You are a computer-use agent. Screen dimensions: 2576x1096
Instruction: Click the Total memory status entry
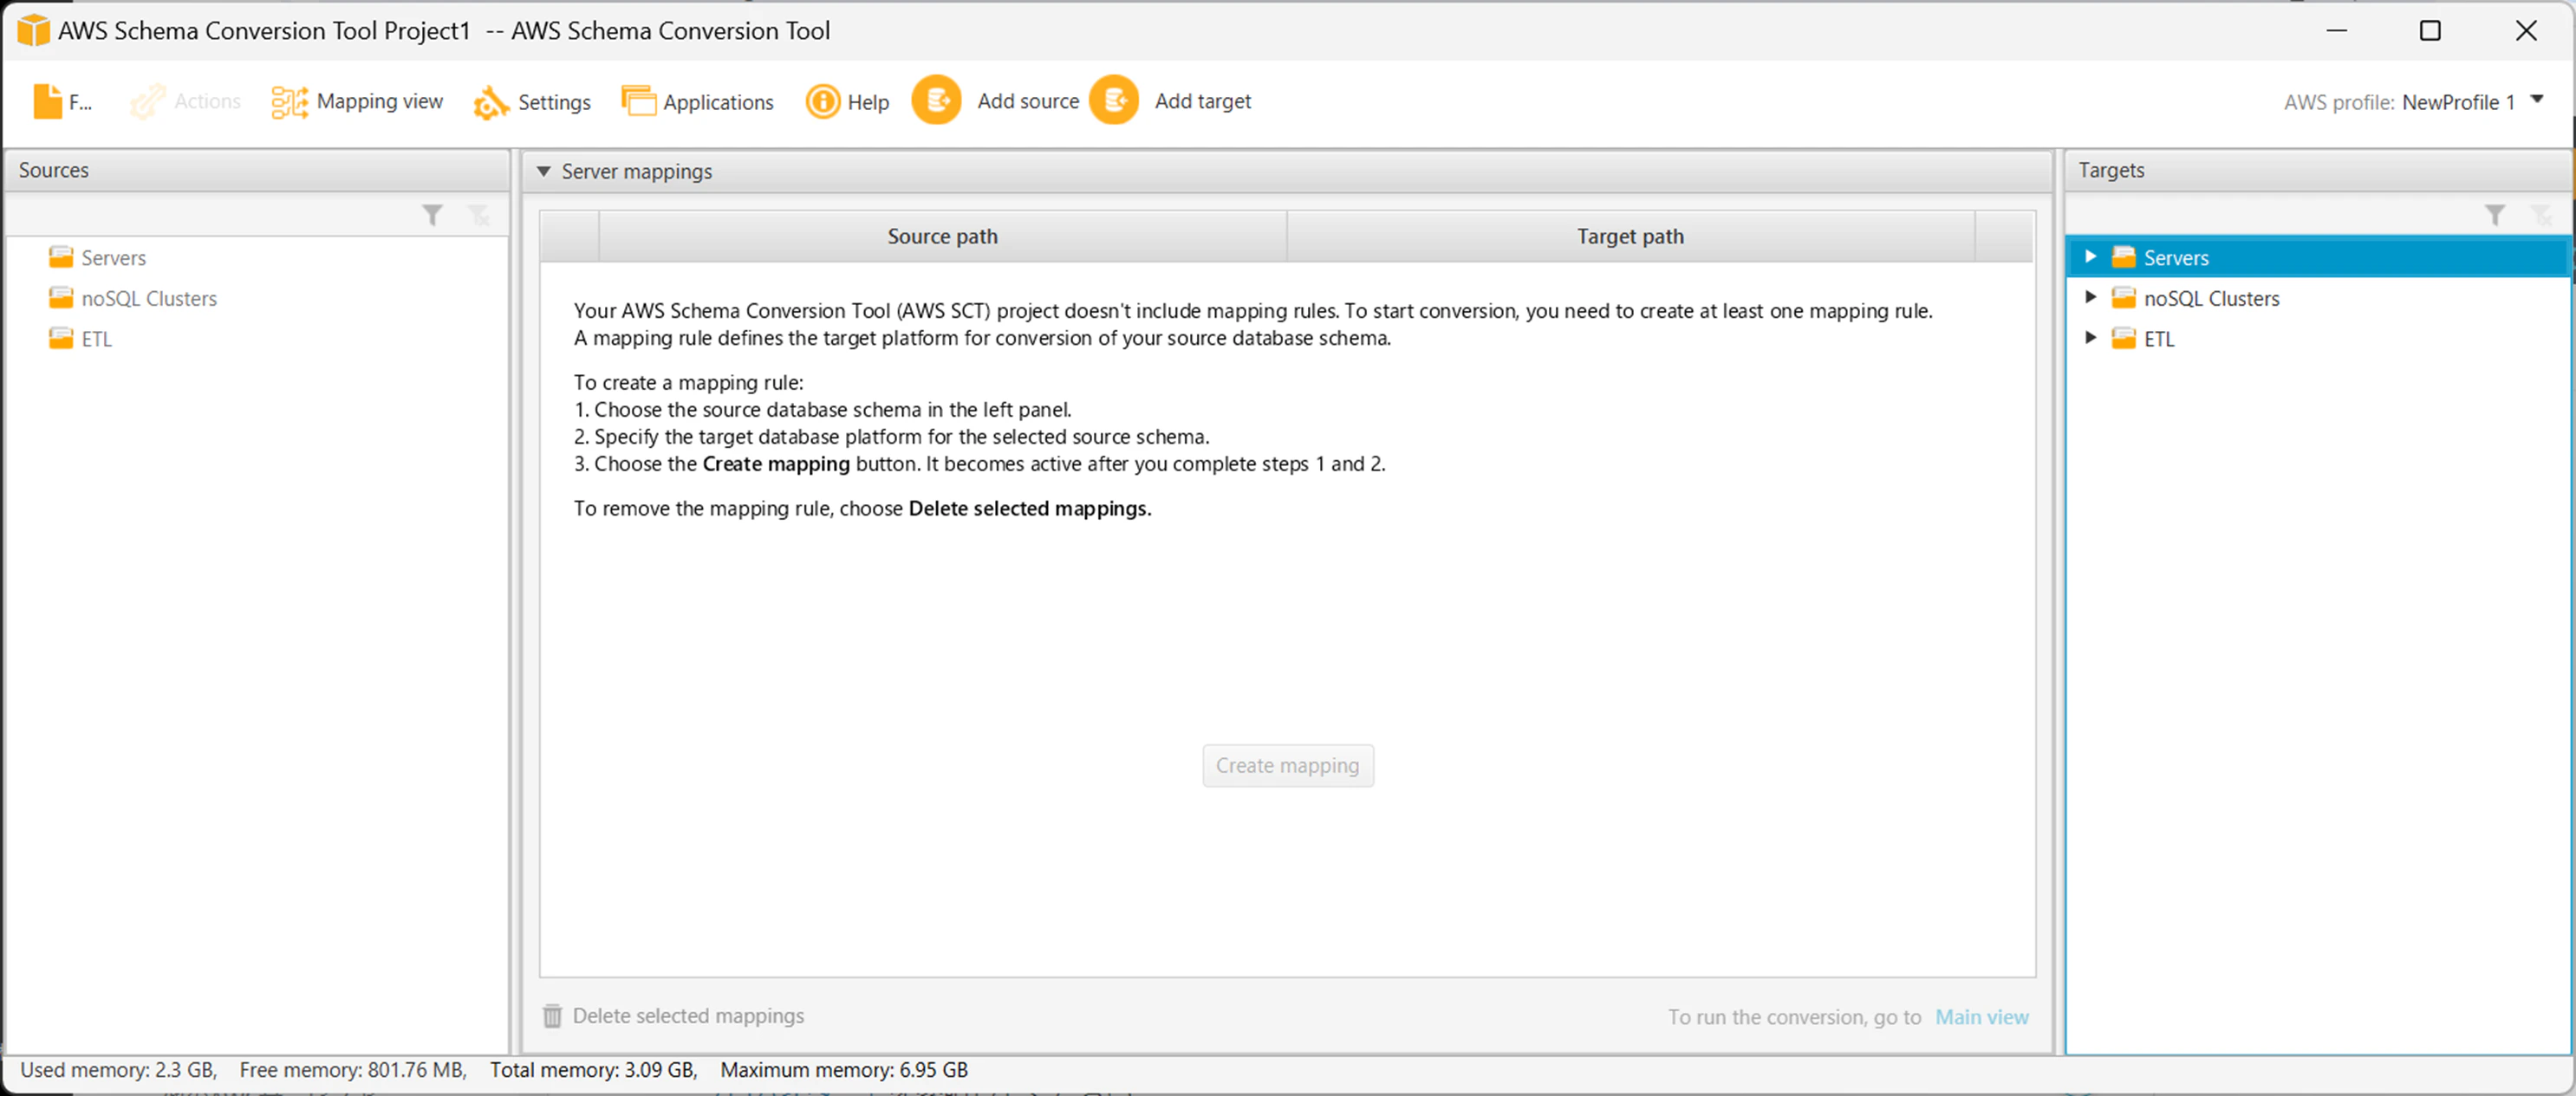point(594,1070)
